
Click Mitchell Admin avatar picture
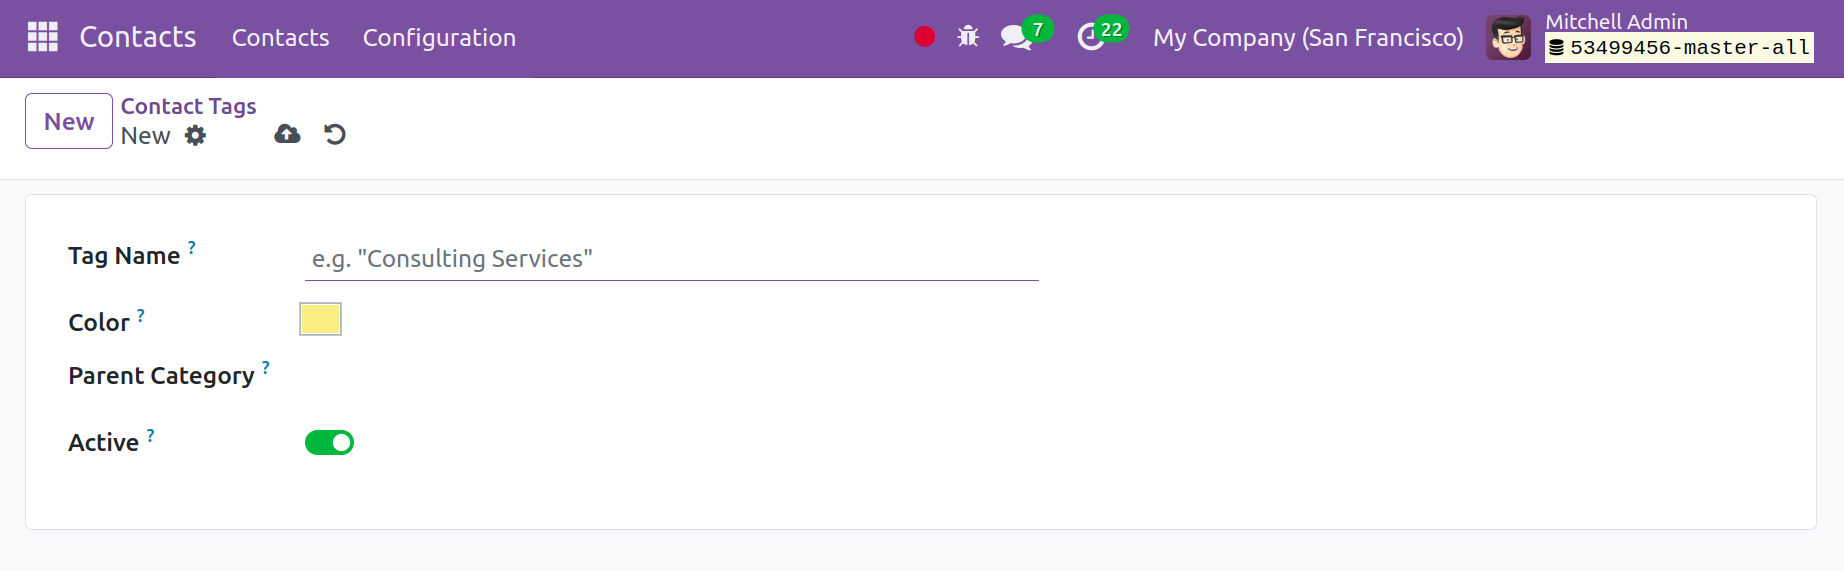coord(1508,38)
